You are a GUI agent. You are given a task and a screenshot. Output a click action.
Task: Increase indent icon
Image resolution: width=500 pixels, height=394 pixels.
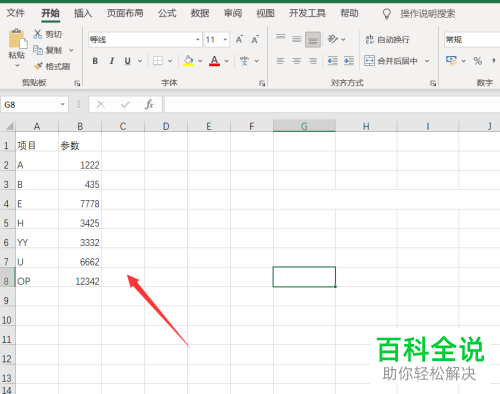[349, 61]
